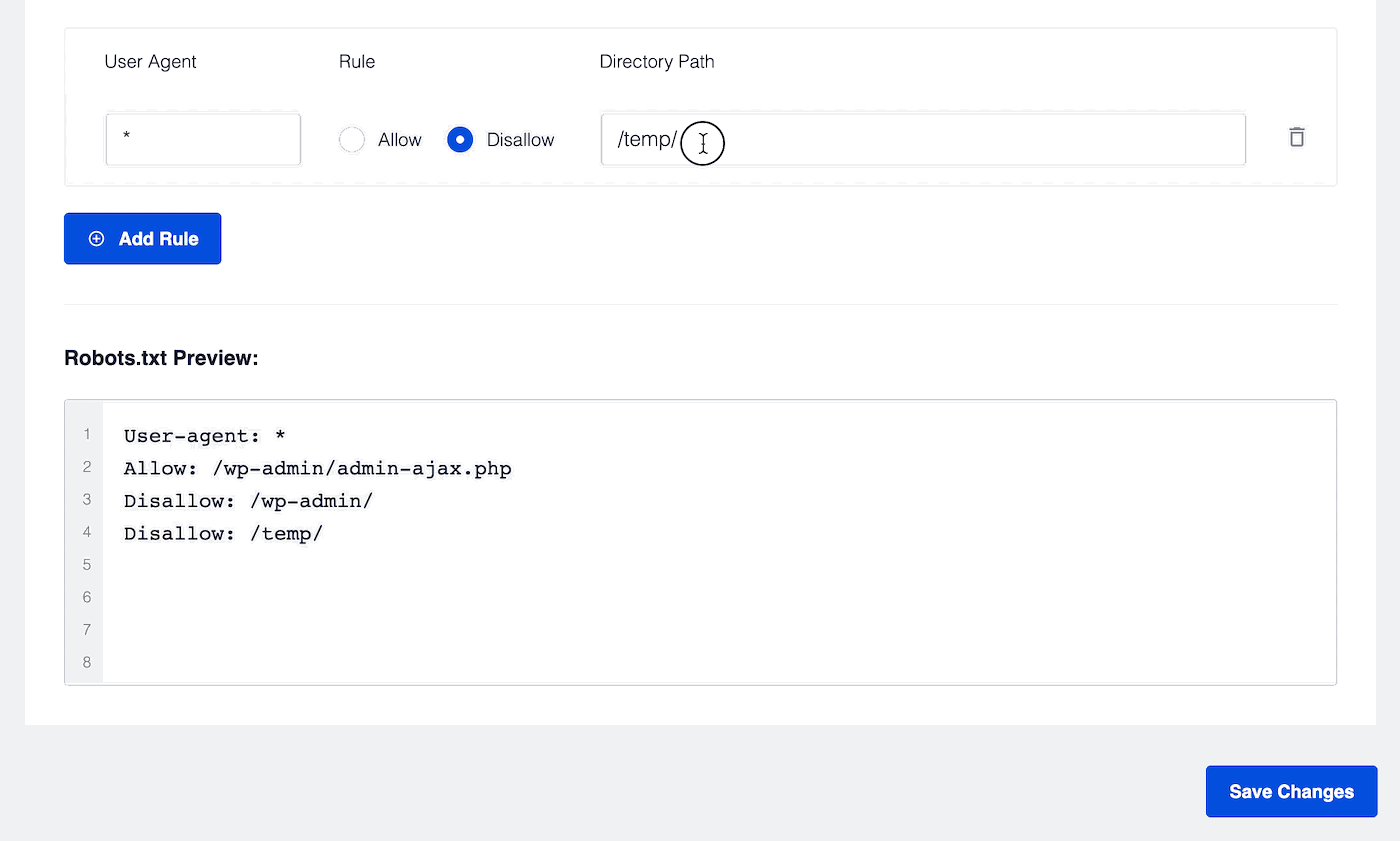Focus the Directory Path field containing /temp/

[923, 139]
